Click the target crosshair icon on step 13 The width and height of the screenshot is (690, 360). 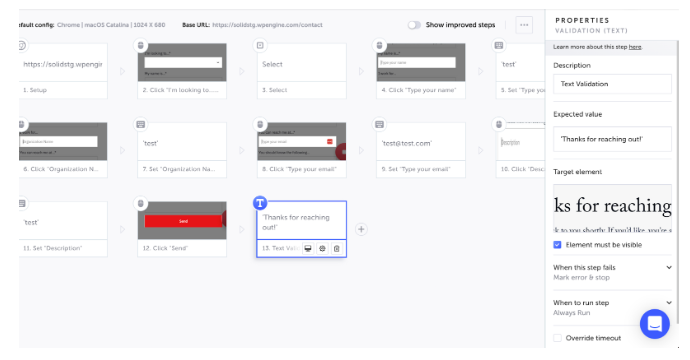(x=322, y=249)
